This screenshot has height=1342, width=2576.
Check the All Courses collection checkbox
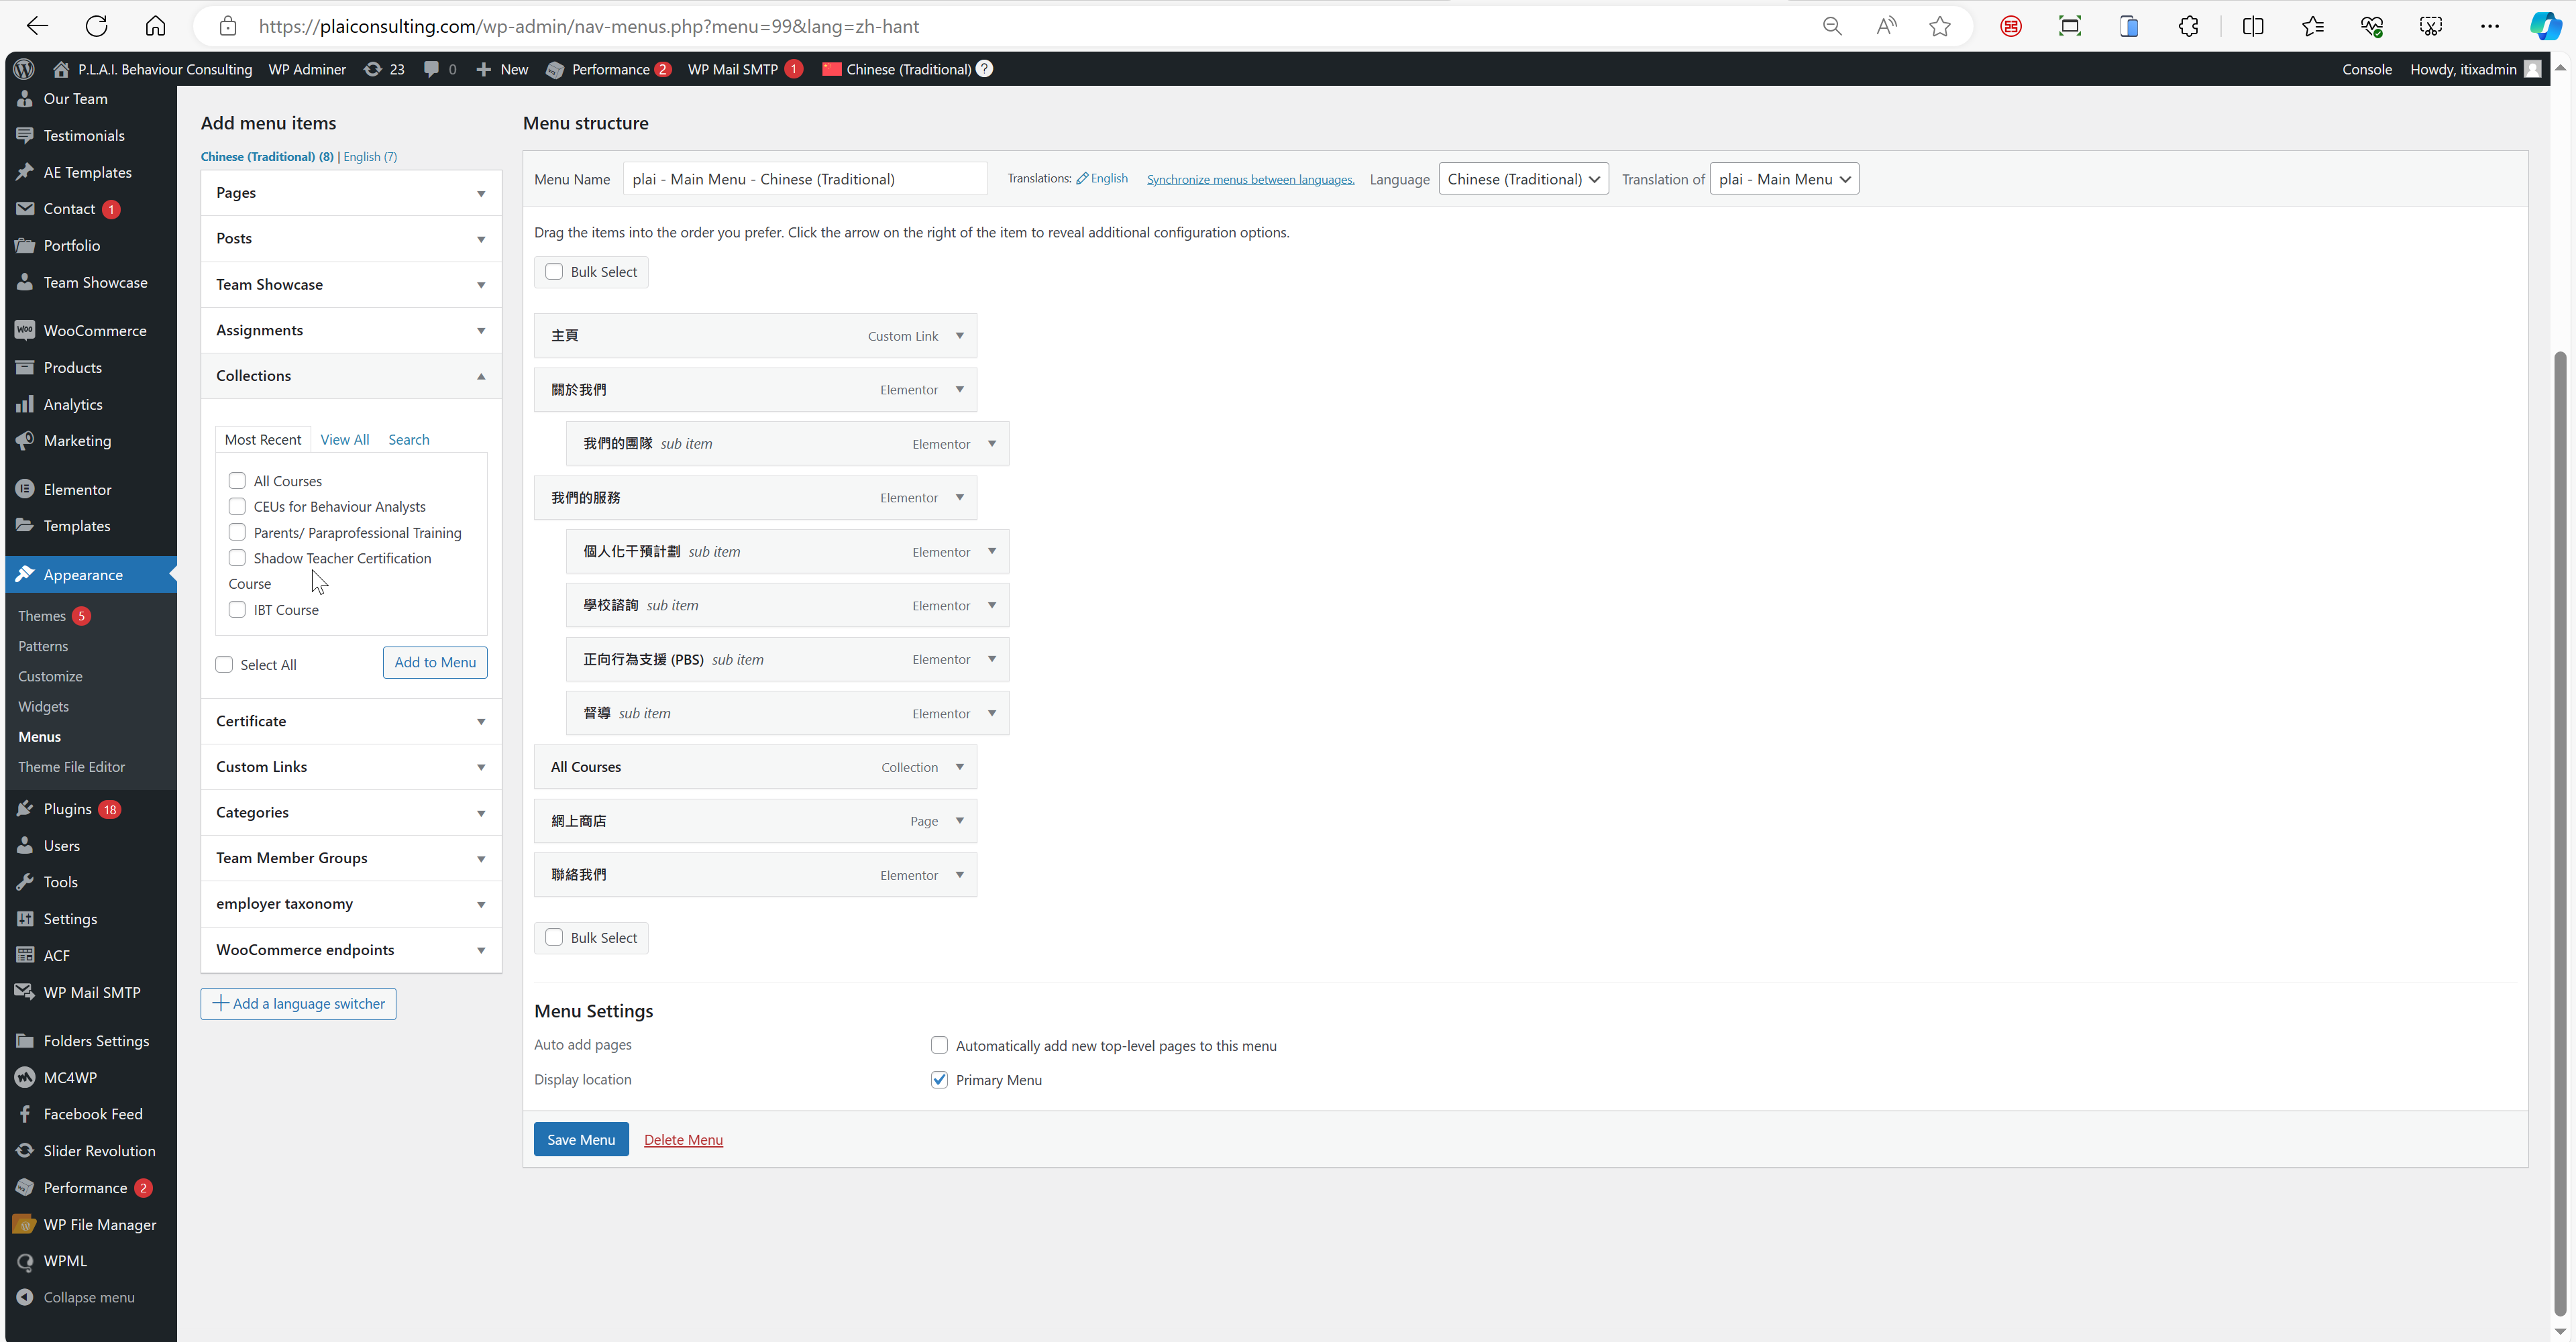coord(237,481)
